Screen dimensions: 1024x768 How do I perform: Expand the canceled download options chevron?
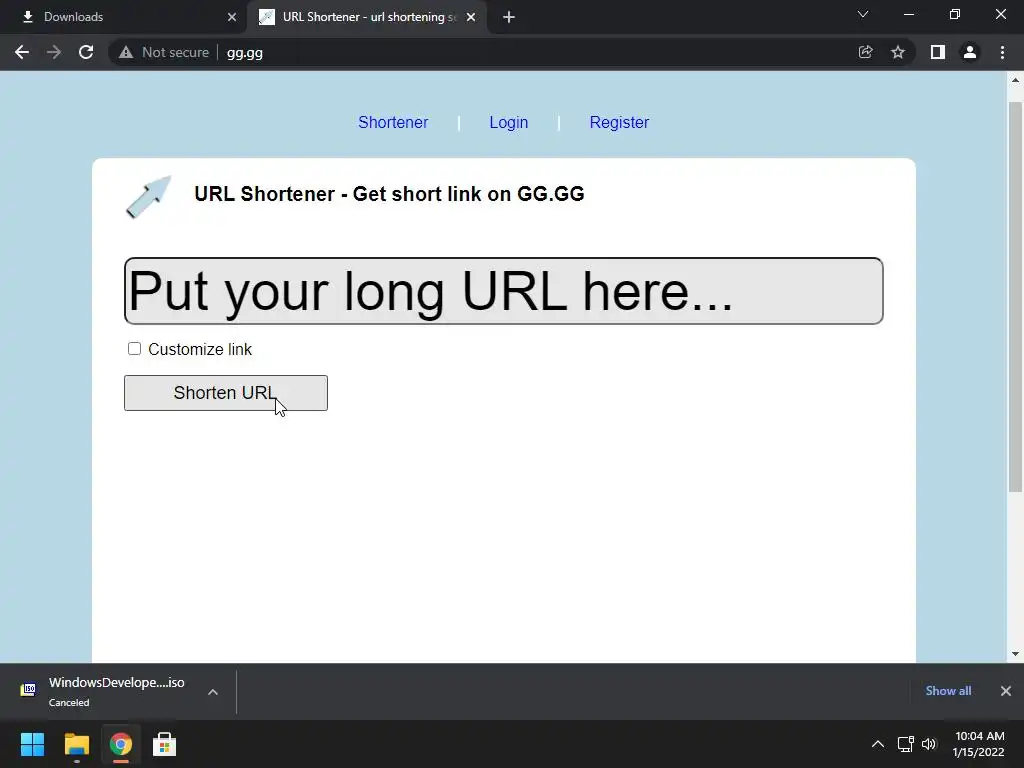tap(213, 692)
